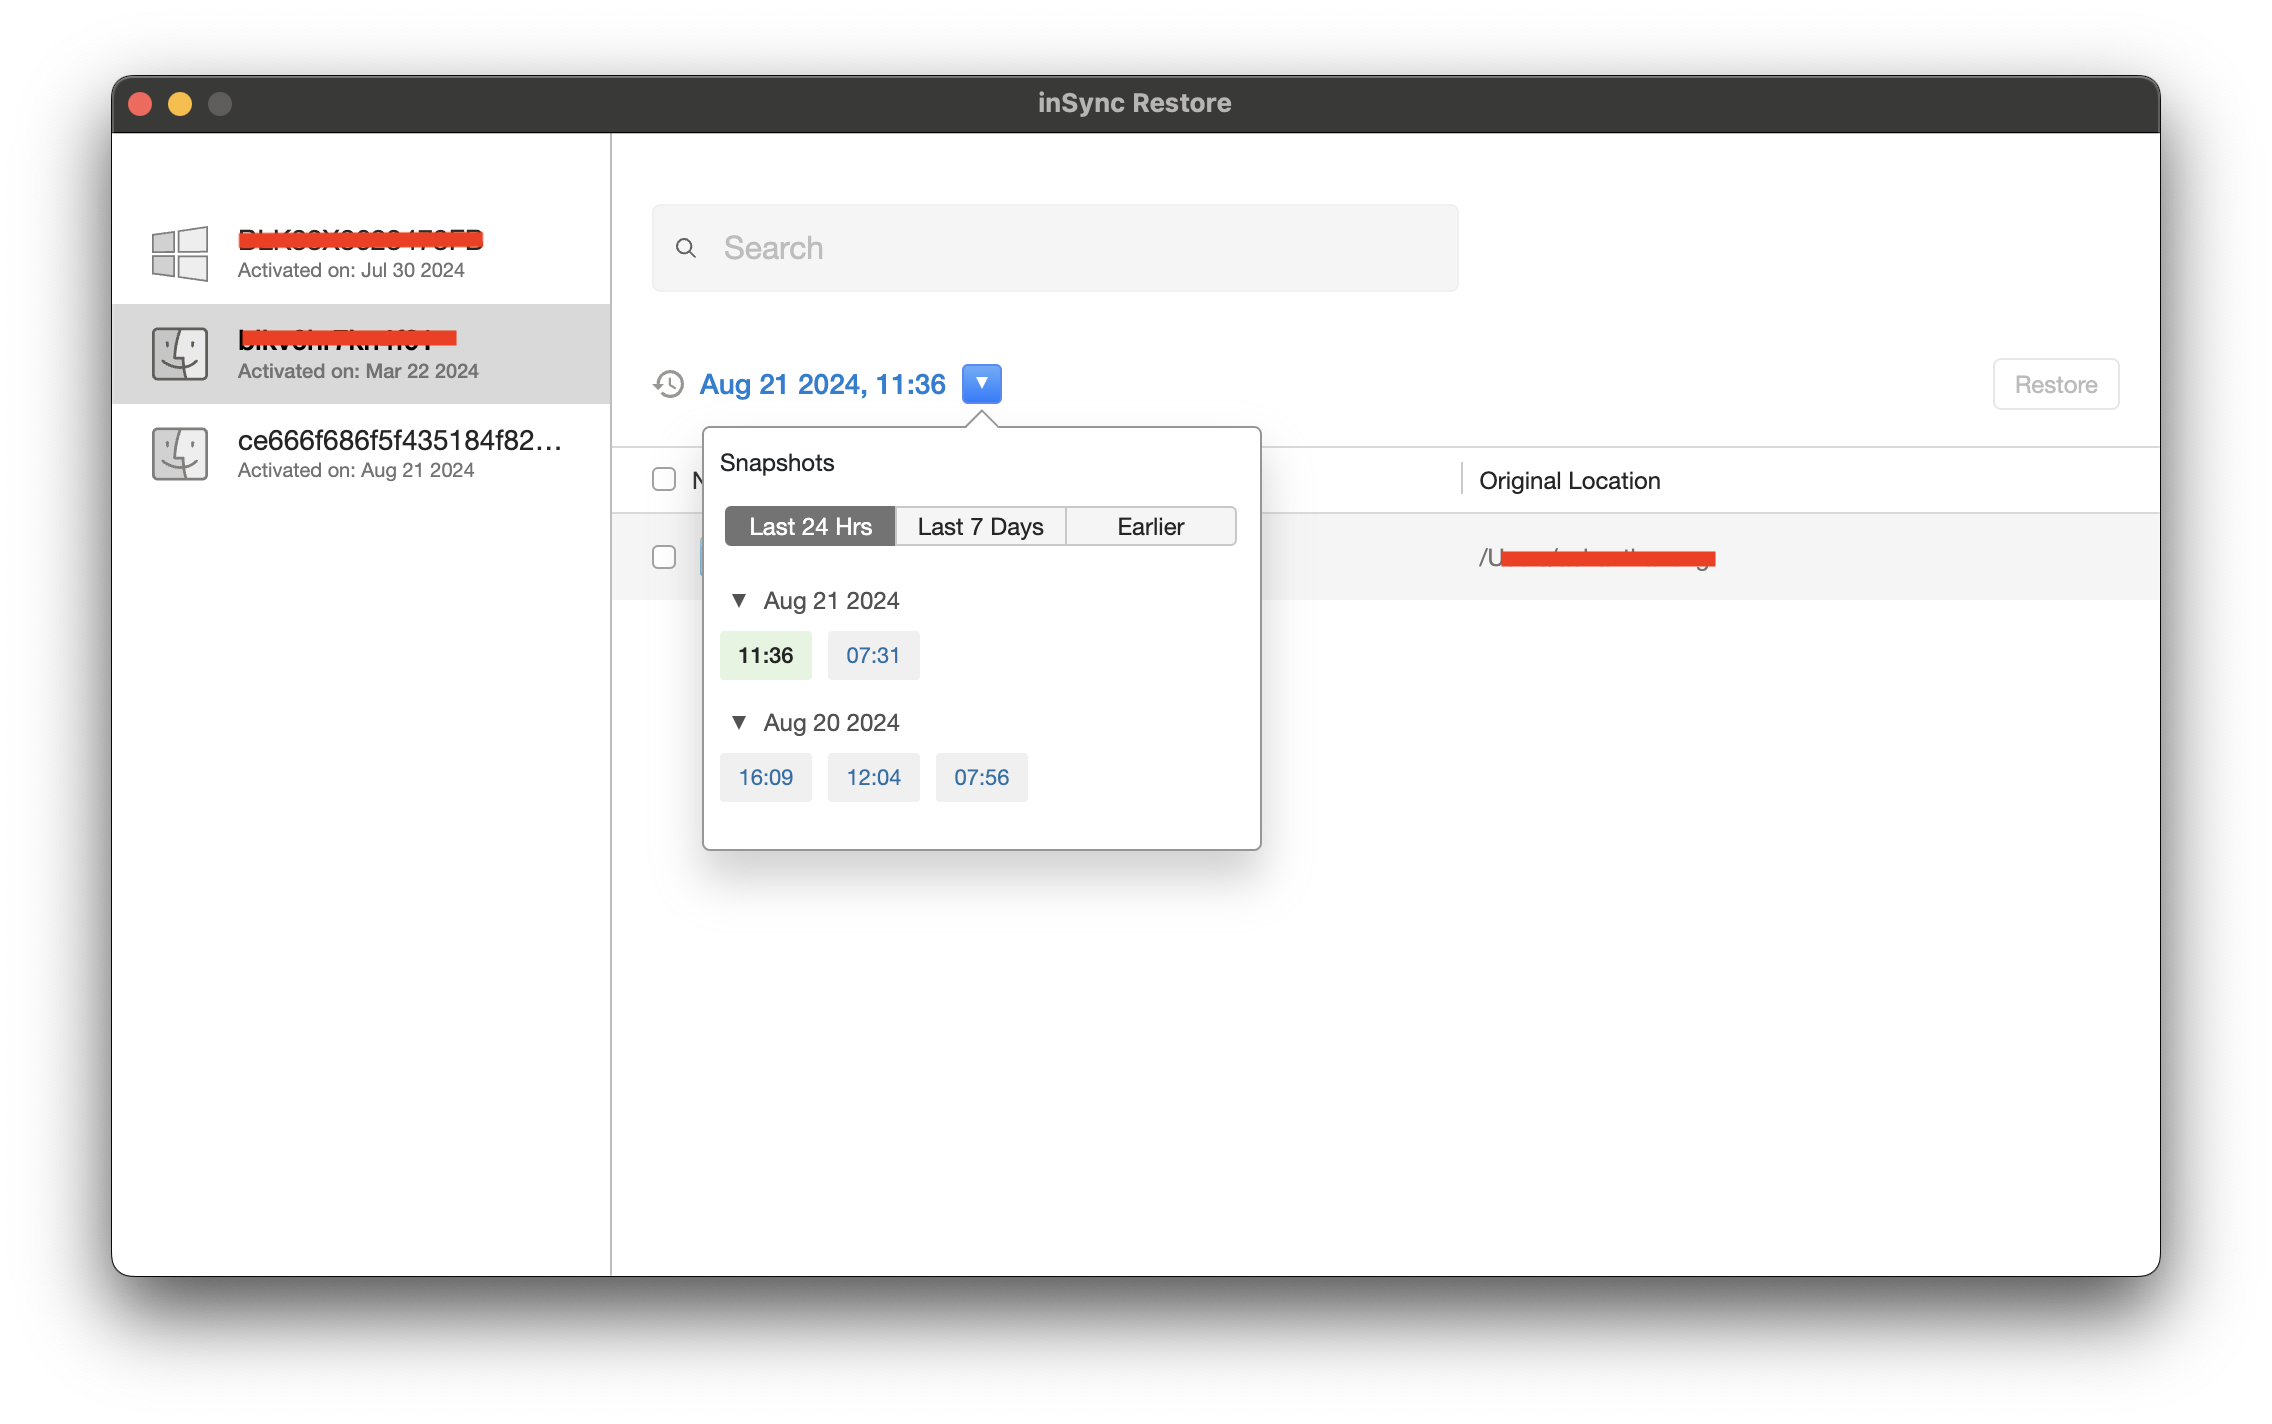Click the magnifying glass search icon
Image resolution: width=2272 pixels, height=1424 pixels.
click(x=685, y=248)
